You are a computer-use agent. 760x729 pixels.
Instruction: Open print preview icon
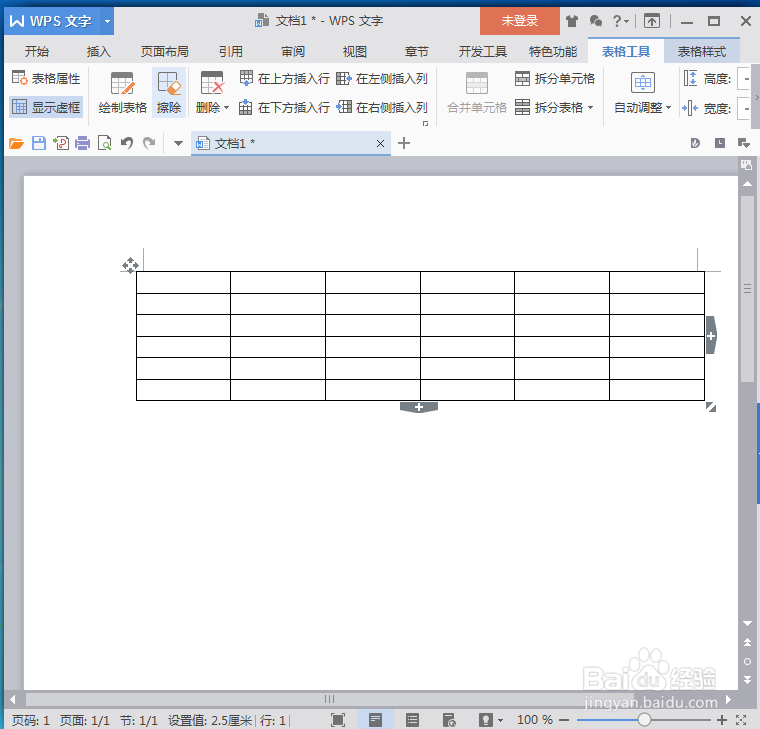click(x=104, y=143)
